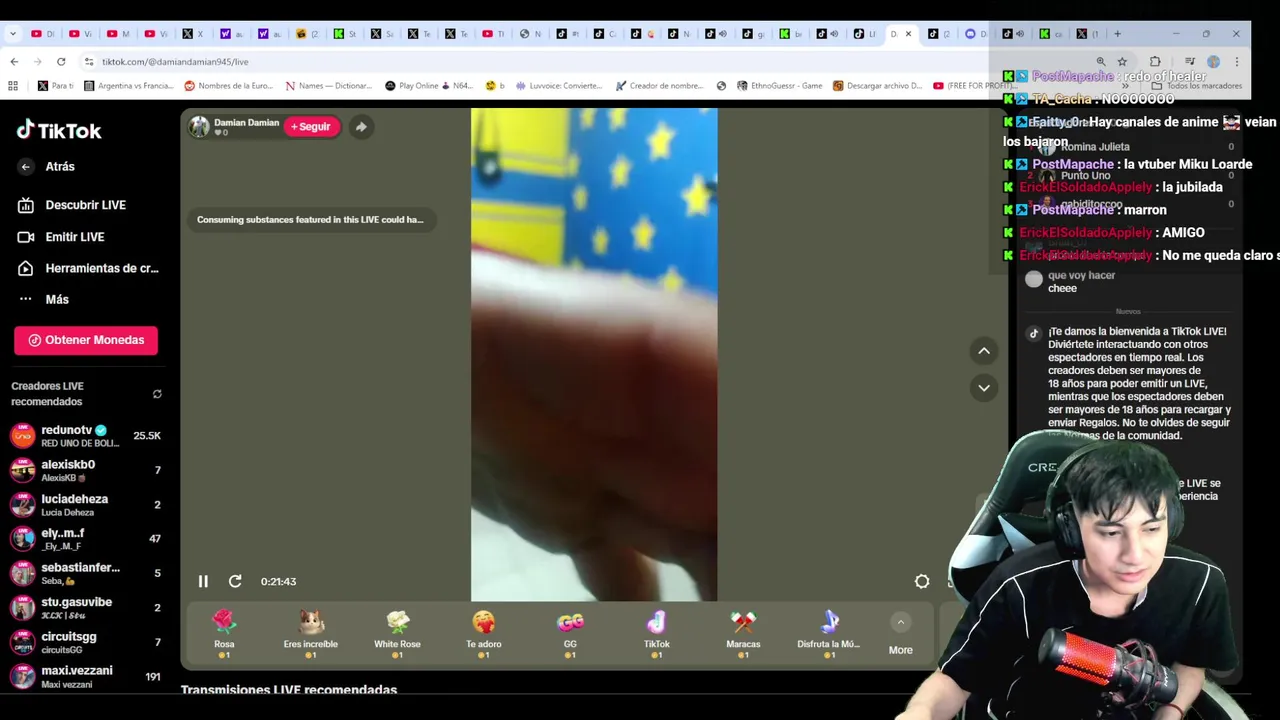This screenshot has width=1280, height=720.
Task: Send Maracas gift
Action: coord(743,633)
